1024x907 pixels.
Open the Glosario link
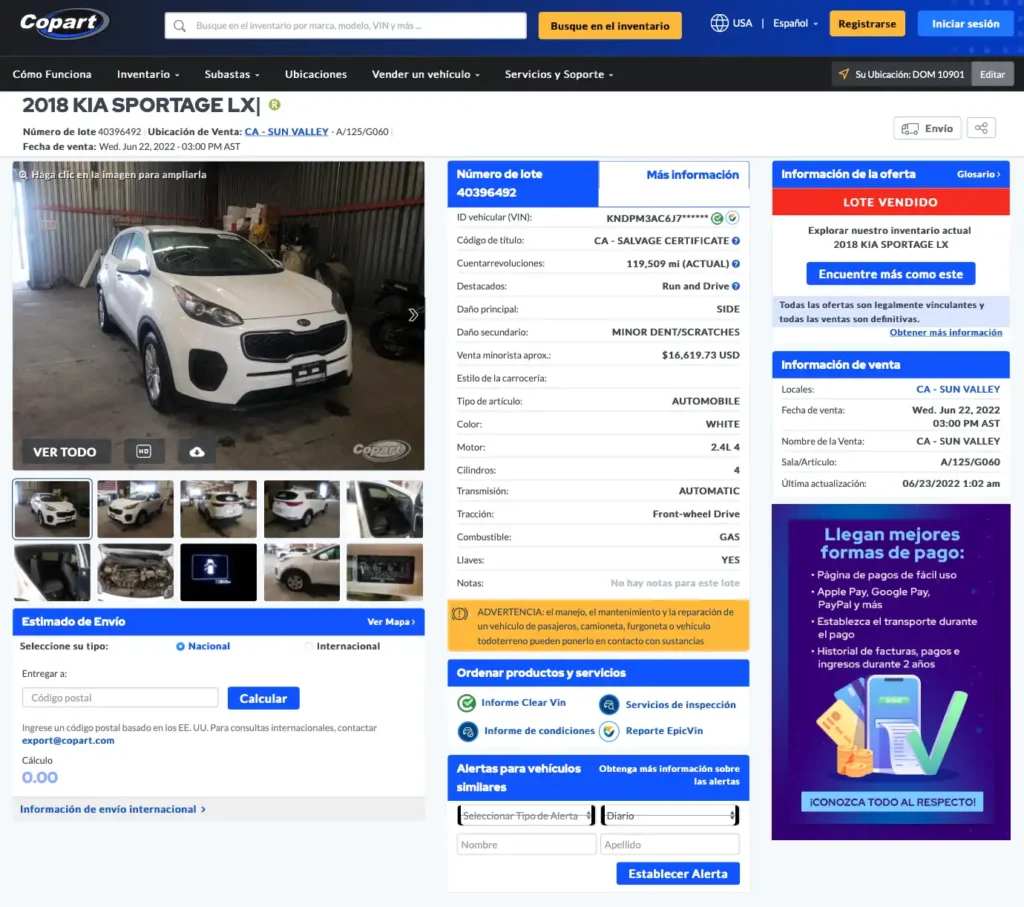pos(978,174)
